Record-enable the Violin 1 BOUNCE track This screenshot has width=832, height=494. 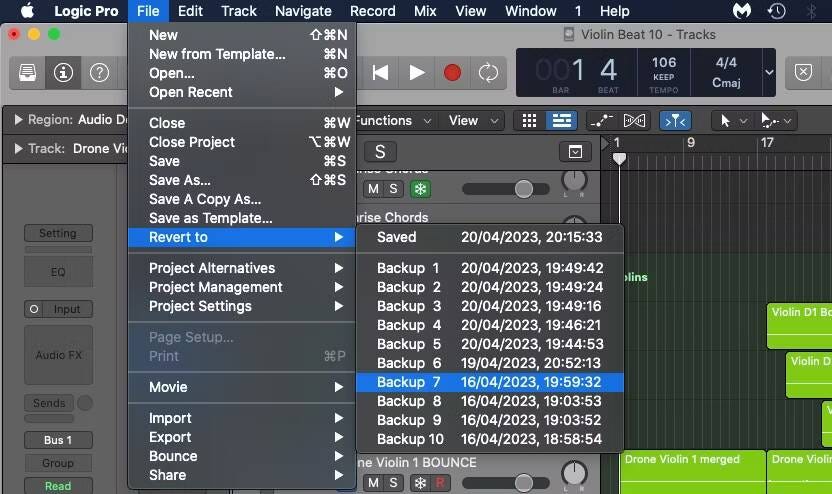[x=440, y=483]
